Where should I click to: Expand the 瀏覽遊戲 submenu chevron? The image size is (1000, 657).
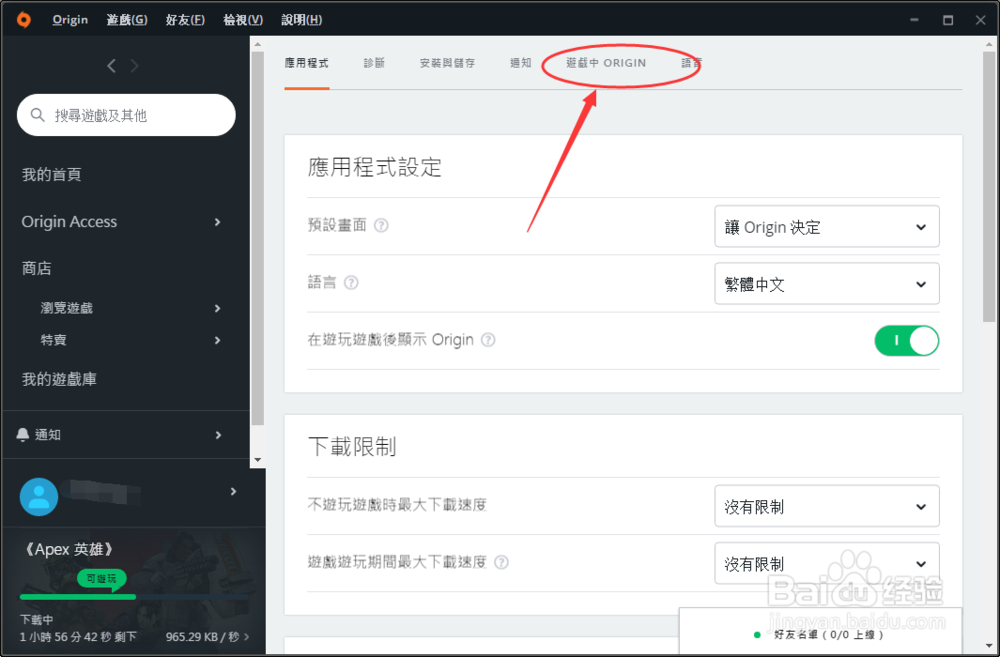217,308
